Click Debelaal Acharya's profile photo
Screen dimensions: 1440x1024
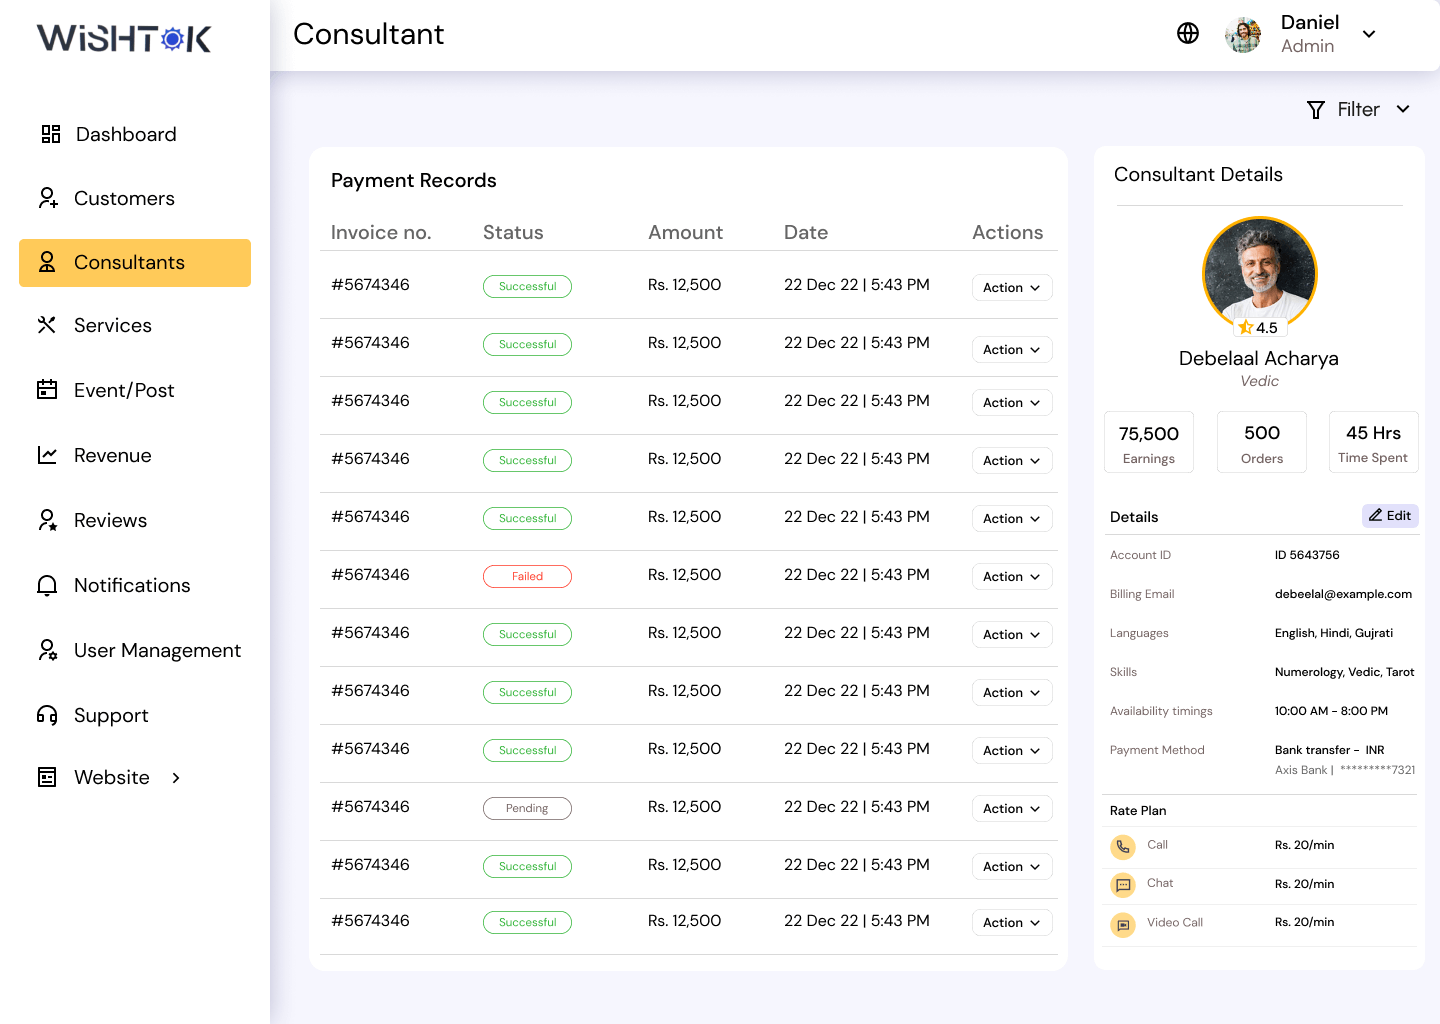[x=1259, y=273]
